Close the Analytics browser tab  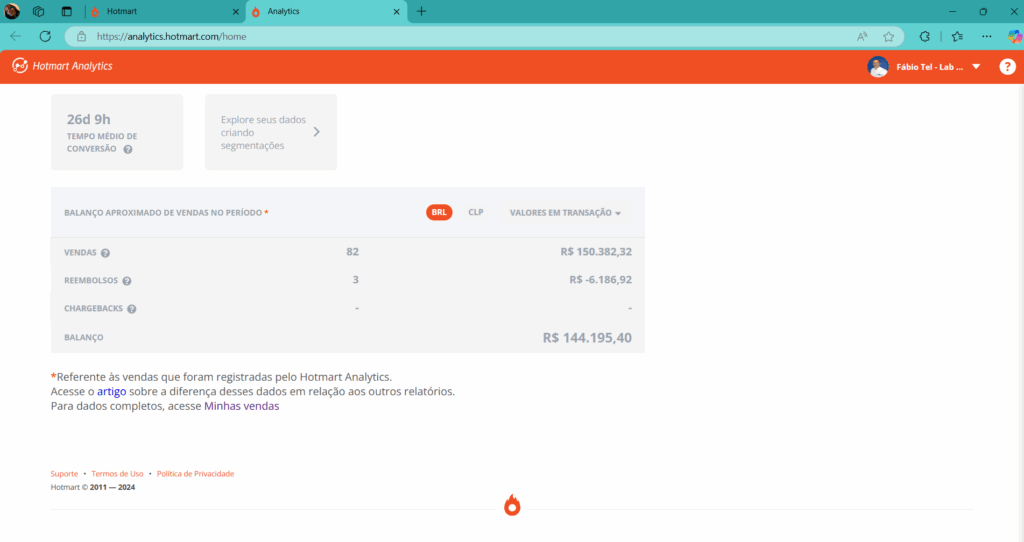coord(396,12)
